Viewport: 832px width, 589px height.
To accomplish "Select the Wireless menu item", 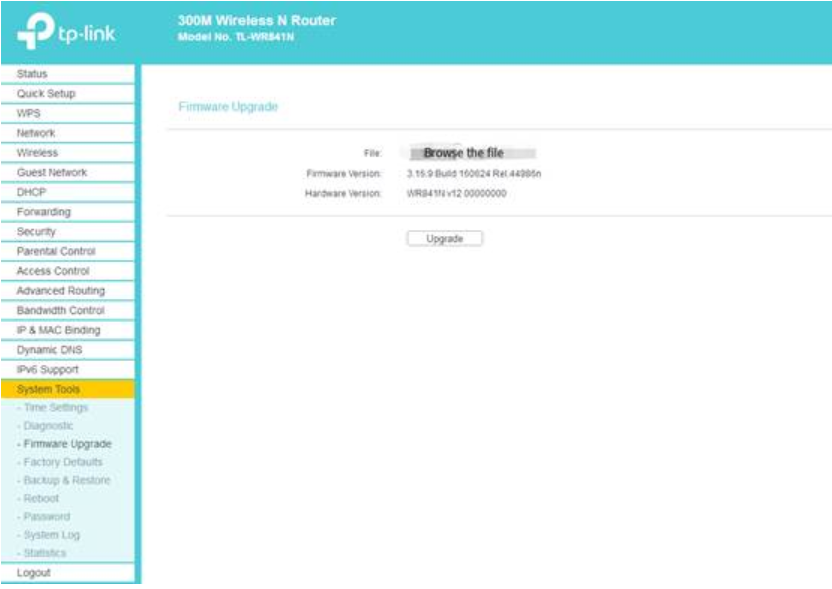I will pyautogui.click(x=67, y=153).
